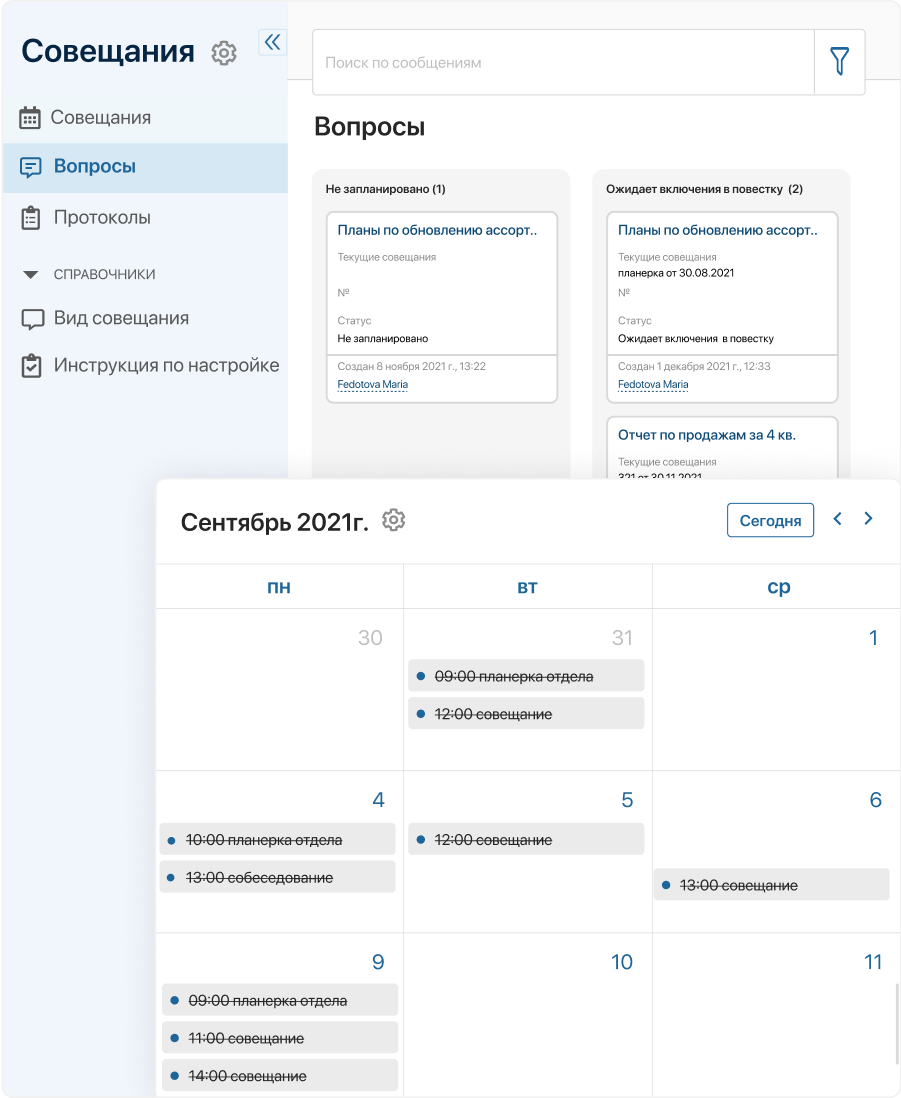Image resolution: width=901 pixels, height=1098 pixels.
Task: Click the Поиск по сообщениям search field
Action: coord(563,62)
